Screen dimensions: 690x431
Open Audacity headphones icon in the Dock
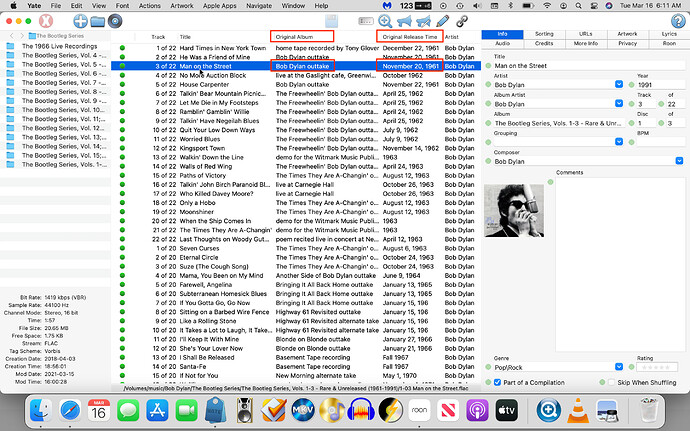click(x=361, y=410)
